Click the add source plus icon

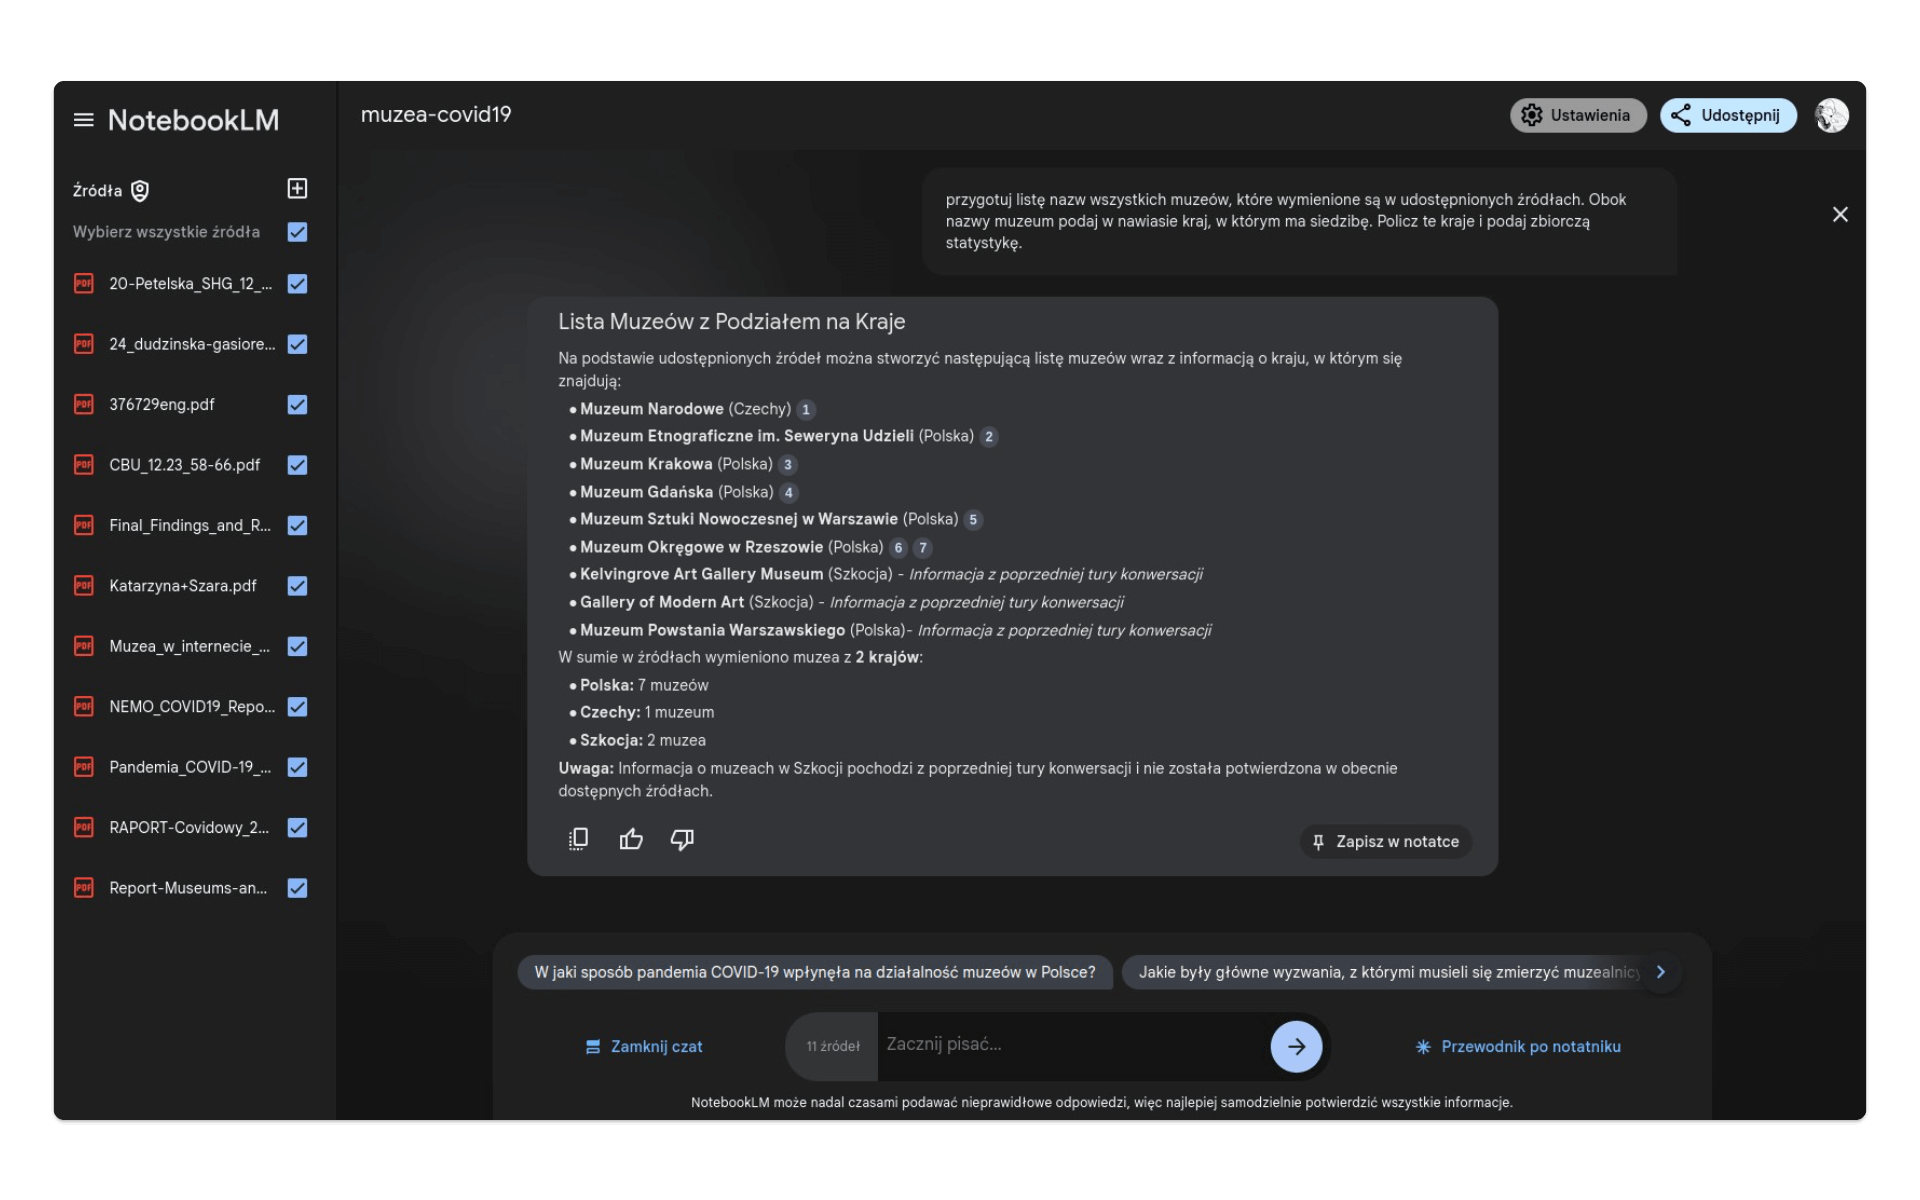(x=297, y=188)
